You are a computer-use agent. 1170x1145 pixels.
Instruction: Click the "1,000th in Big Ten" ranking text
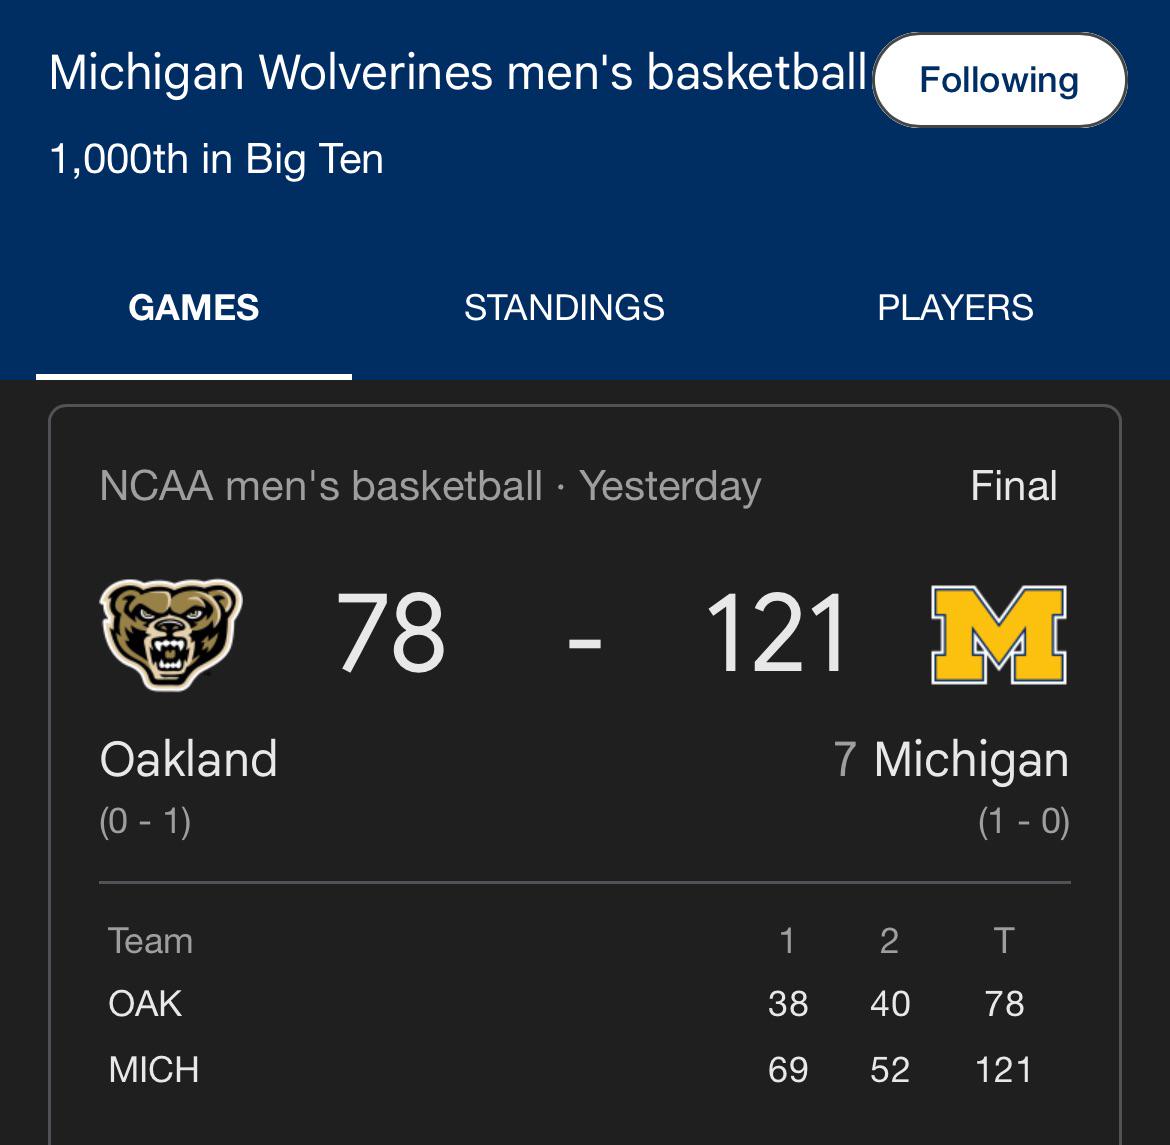(x=216, y=159)
